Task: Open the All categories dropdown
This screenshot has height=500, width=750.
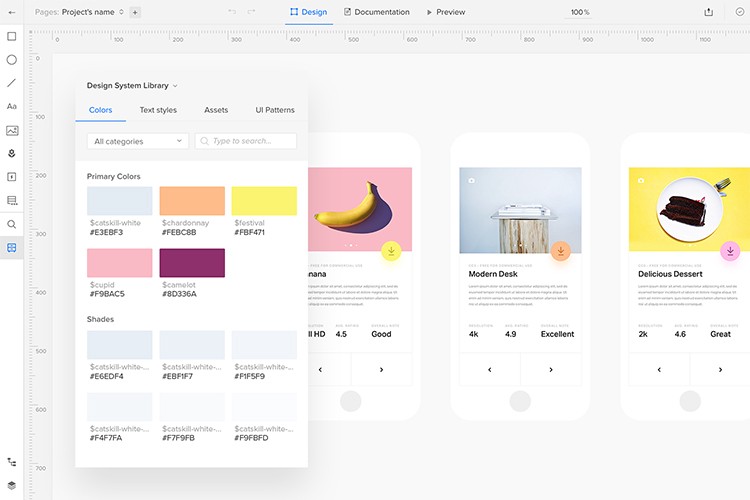Action: [x=138, y=141]
